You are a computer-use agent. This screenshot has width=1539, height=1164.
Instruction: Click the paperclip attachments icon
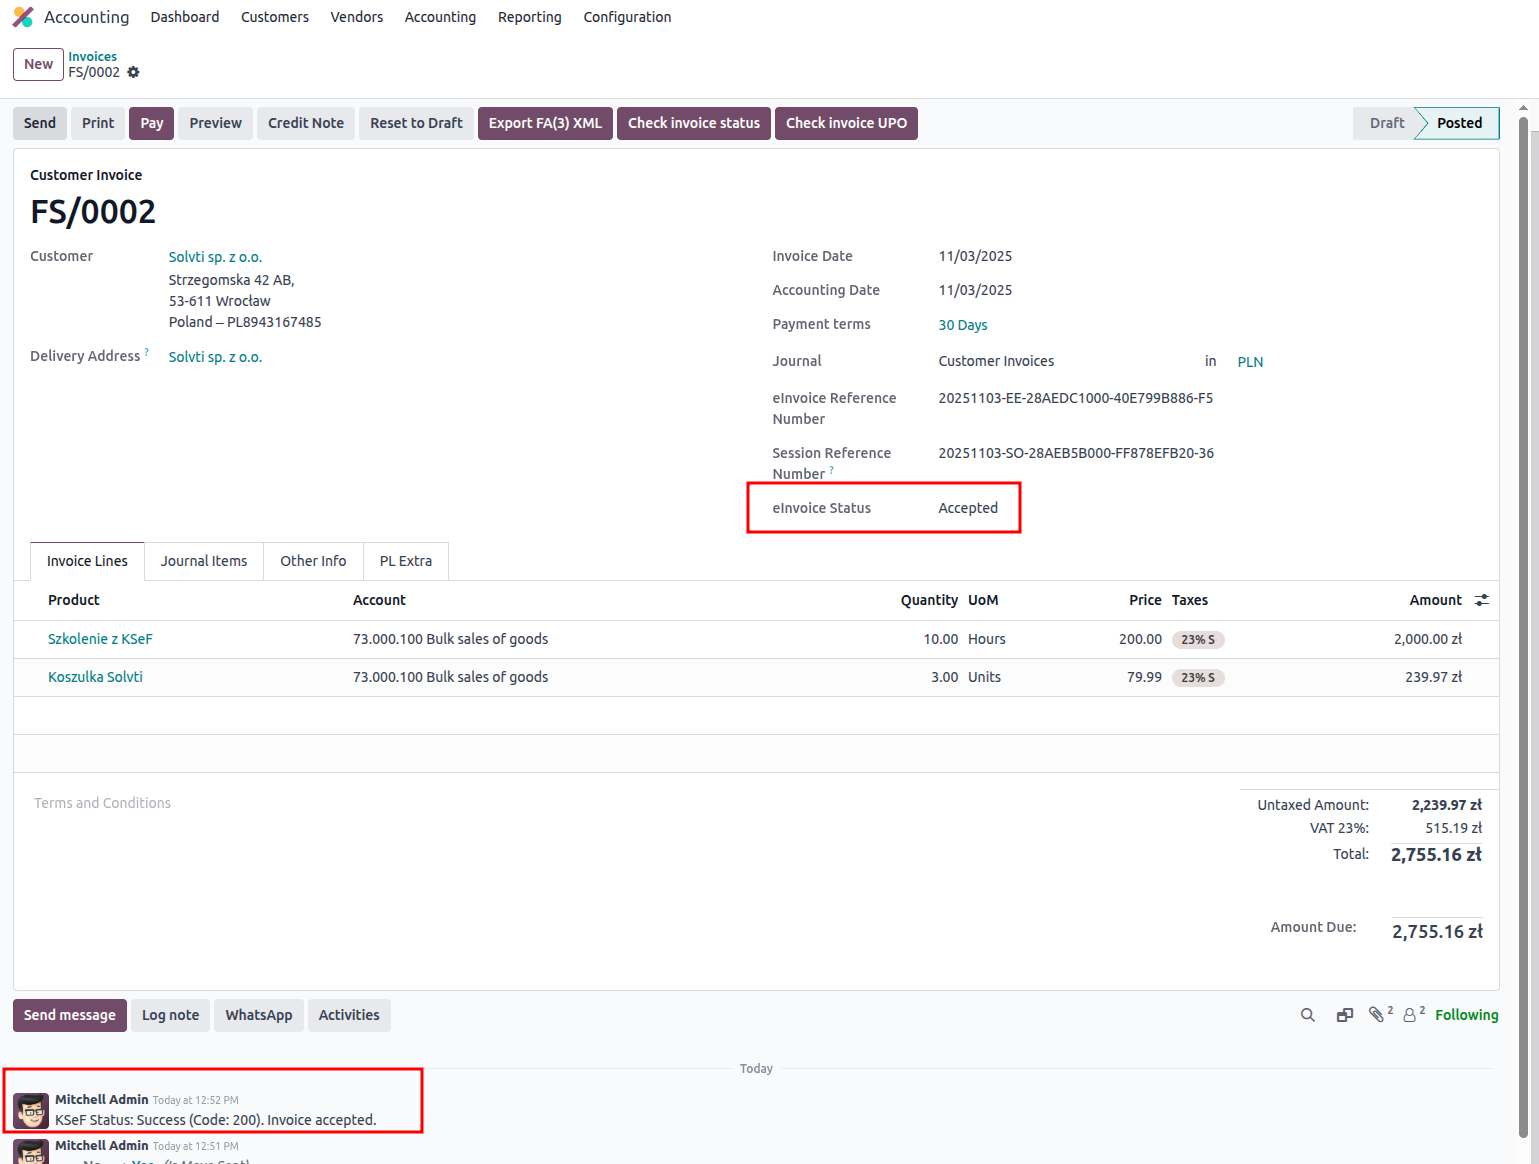[x=1377, y=1015]
